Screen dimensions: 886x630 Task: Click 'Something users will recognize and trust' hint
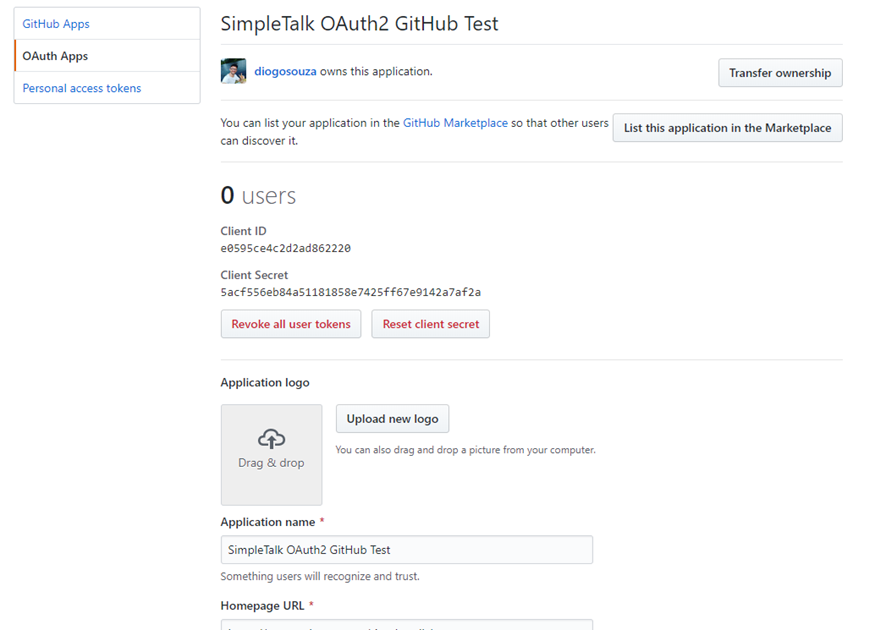pyautogui.click(x=320, y=576)
